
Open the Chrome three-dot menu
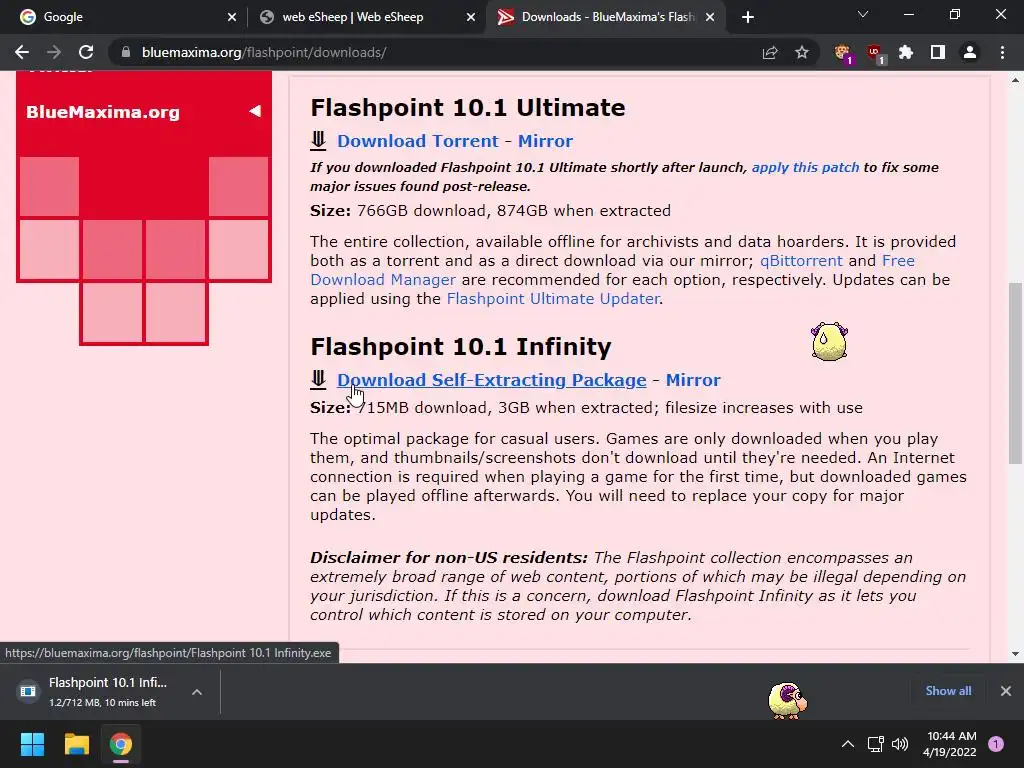point(1002,52)
